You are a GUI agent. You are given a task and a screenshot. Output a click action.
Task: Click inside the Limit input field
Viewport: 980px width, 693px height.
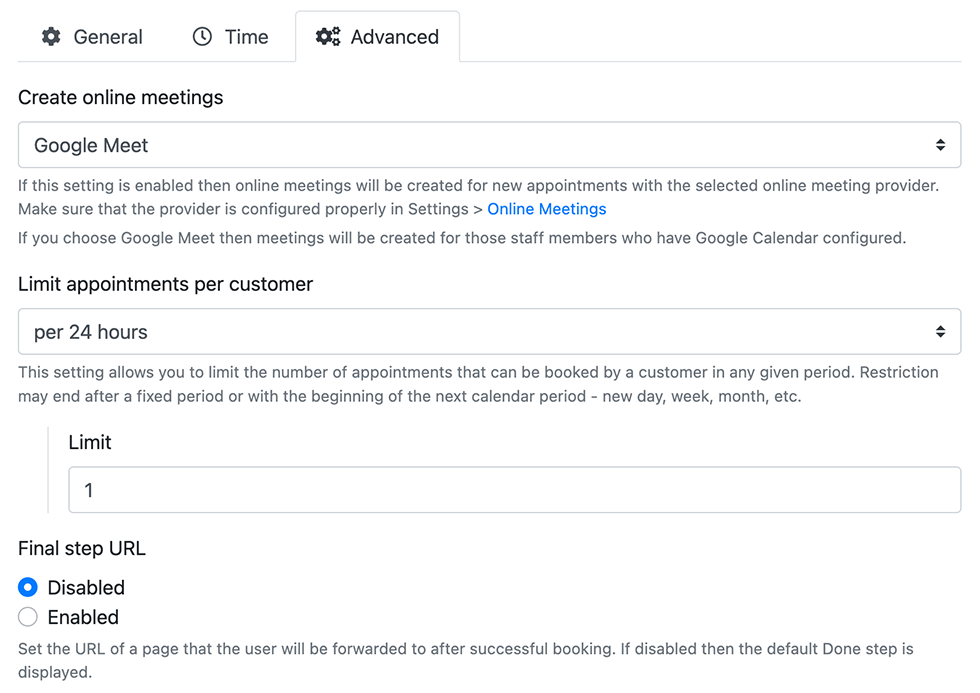400,490
